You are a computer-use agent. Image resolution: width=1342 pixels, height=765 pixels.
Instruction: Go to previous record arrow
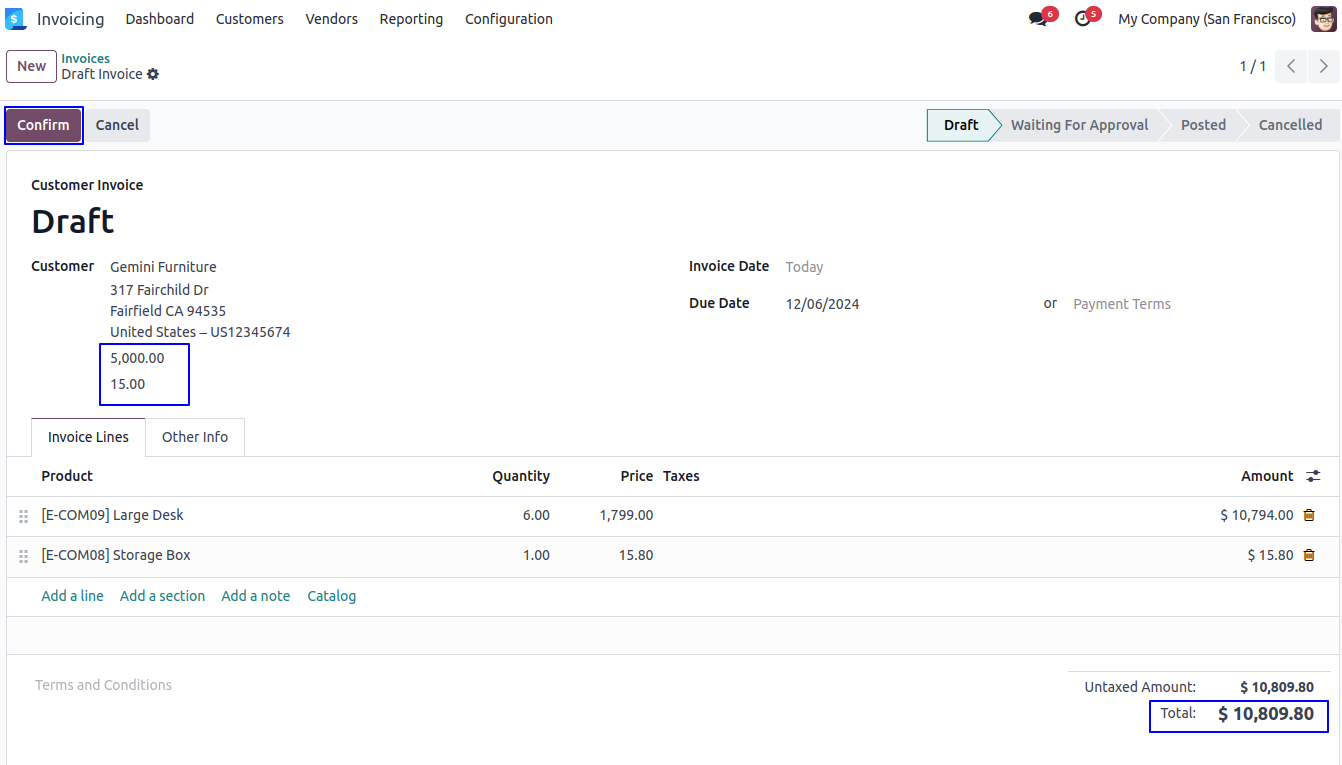(1291, 66)
